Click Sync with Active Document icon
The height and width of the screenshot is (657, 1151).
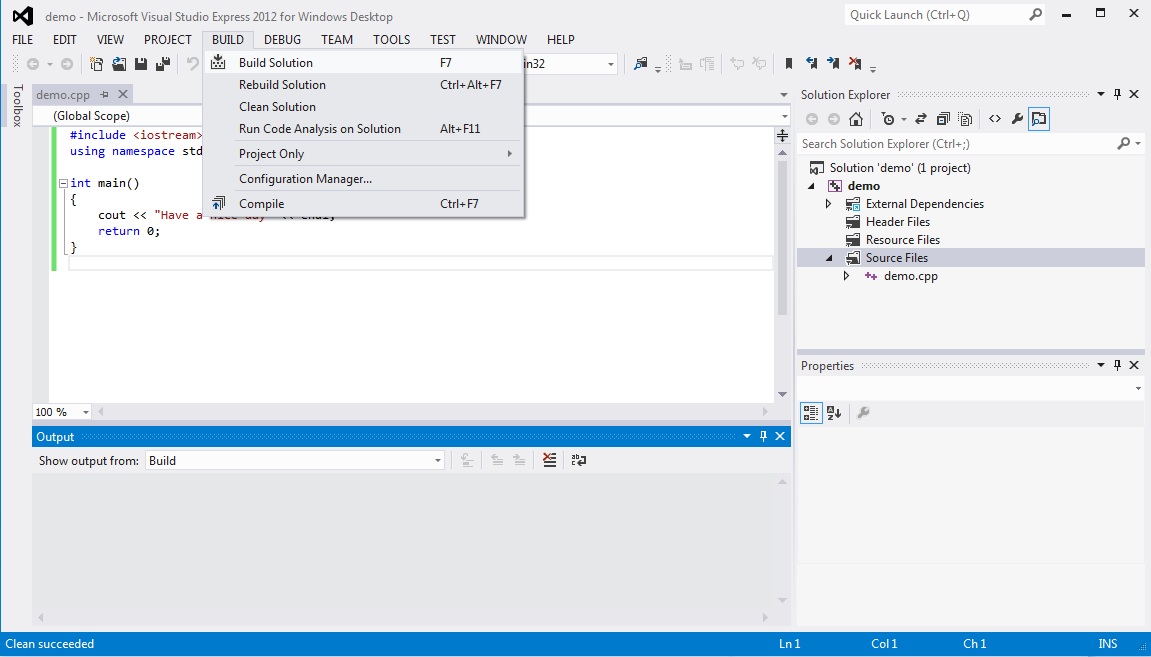pyautogui.click(x=921, y=119)
